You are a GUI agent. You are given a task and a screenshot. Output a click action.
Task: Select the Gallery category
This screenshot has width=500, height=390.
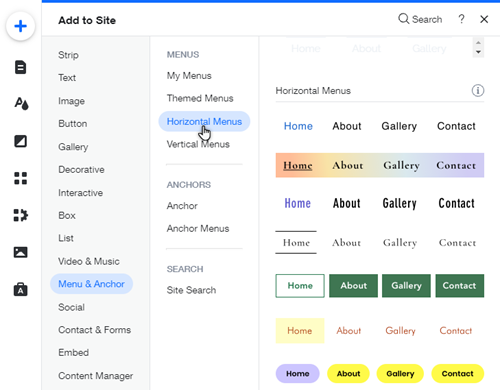click(73, 147)
